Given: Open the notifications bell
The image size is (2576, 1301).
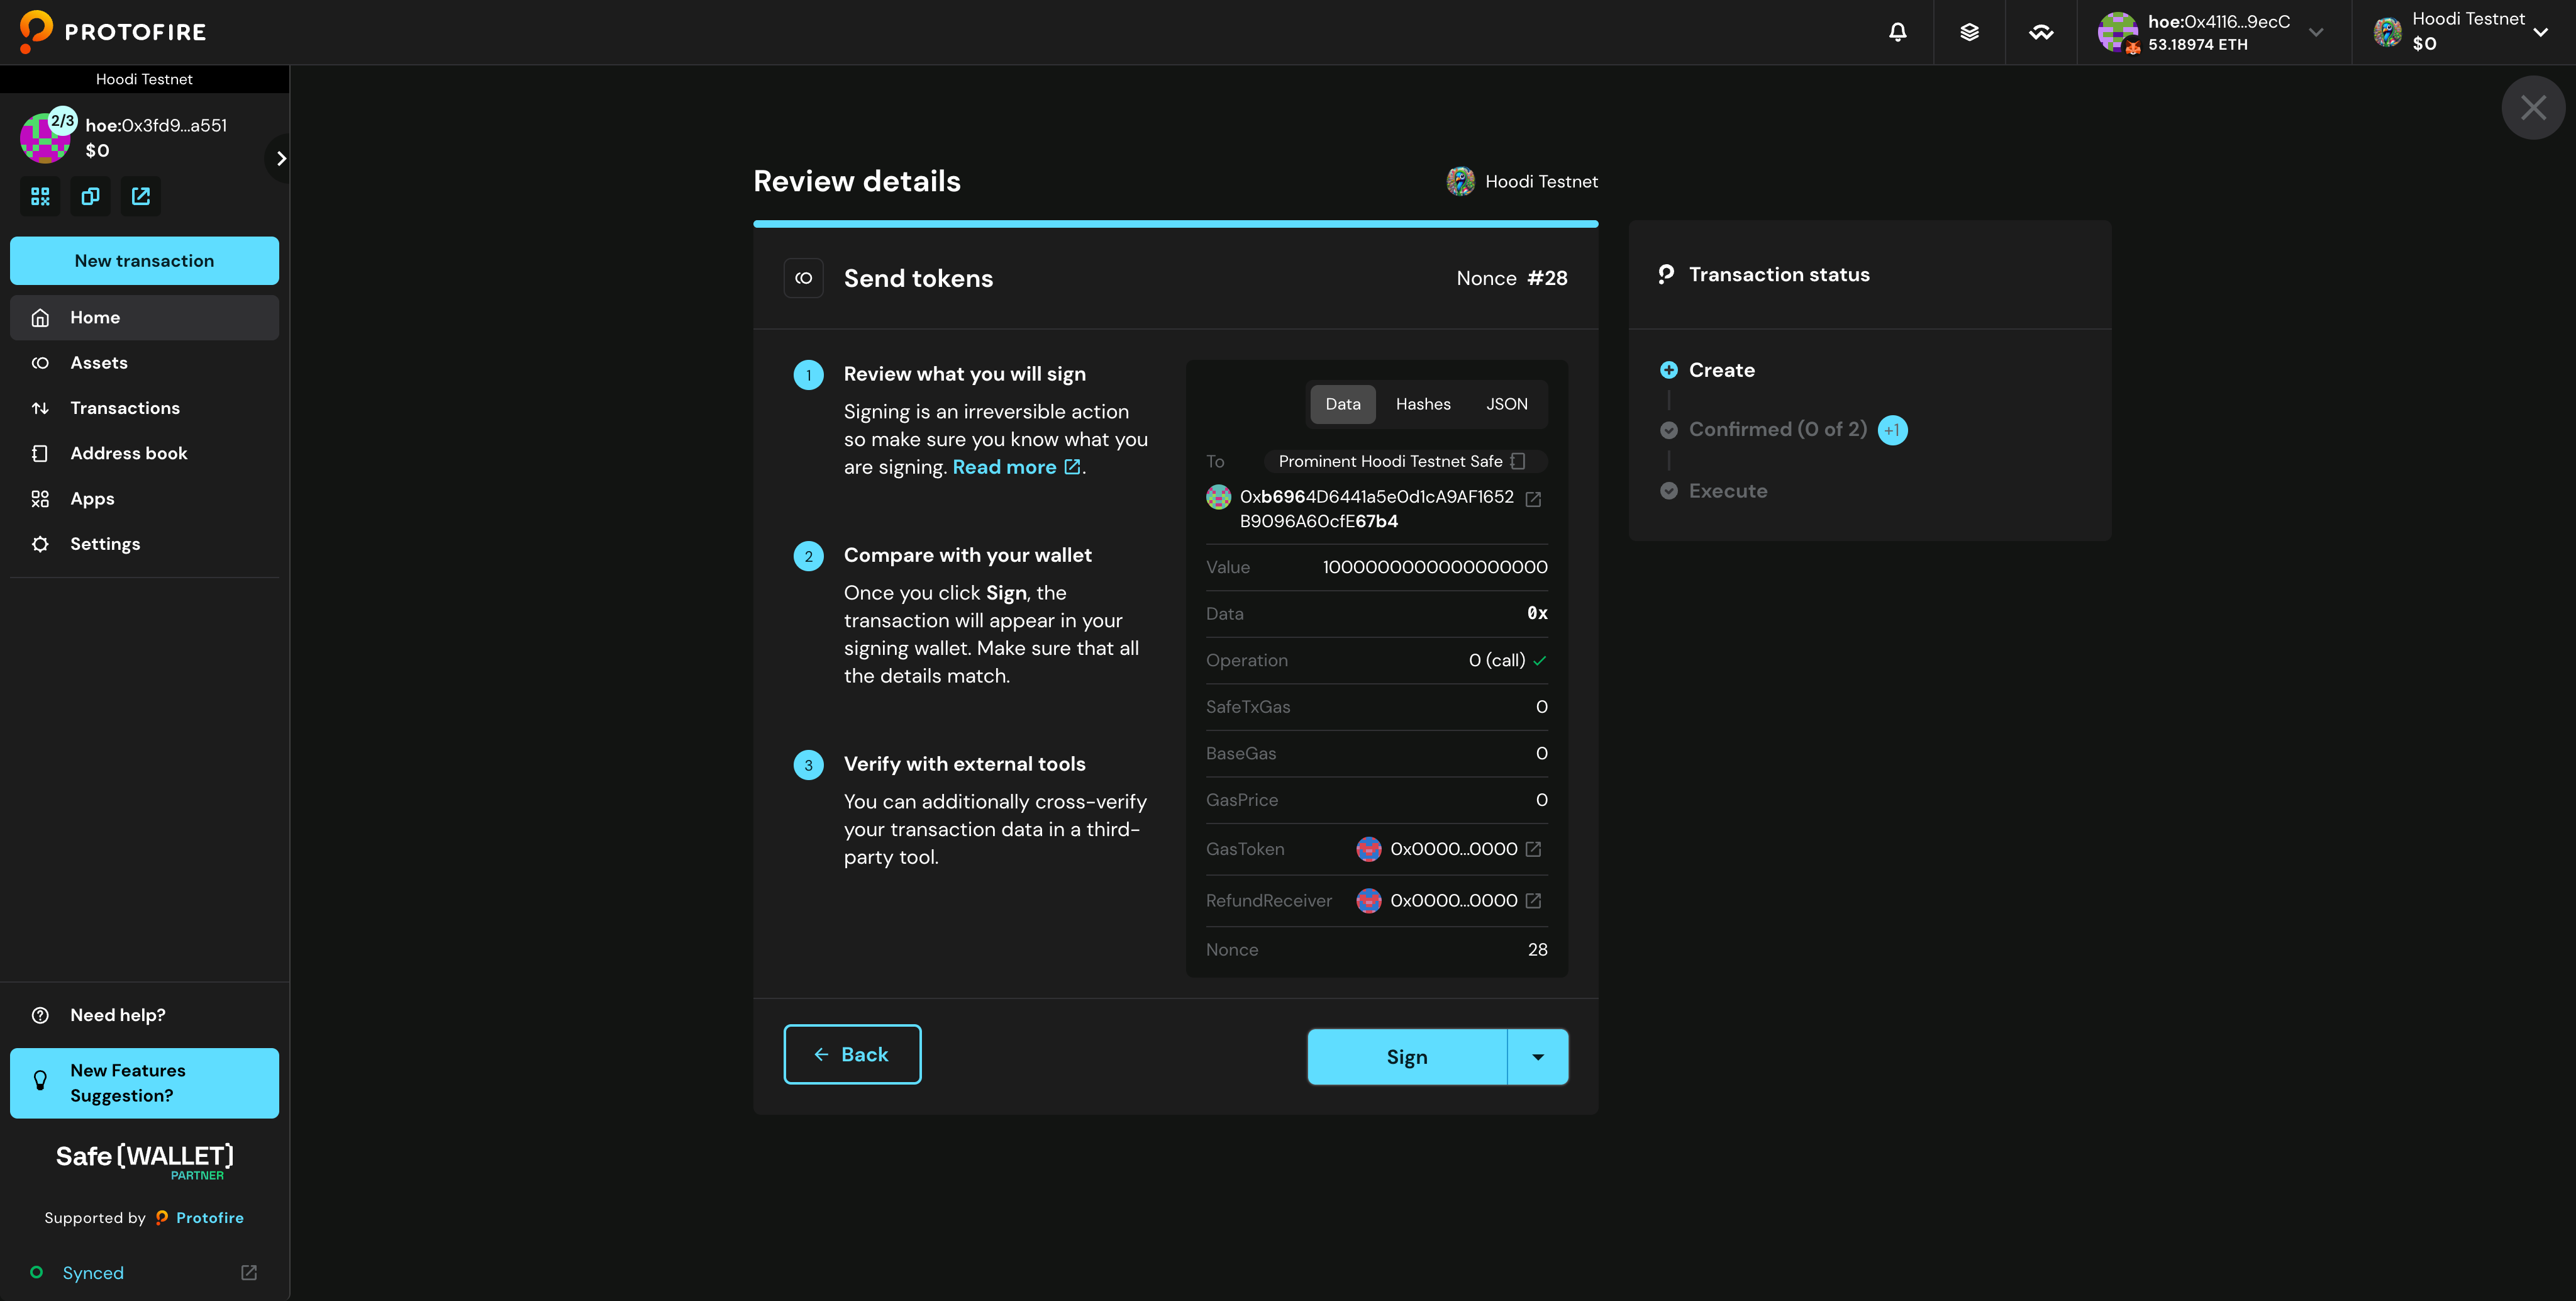Looking at the screenshot, I should click(1897, 32).
